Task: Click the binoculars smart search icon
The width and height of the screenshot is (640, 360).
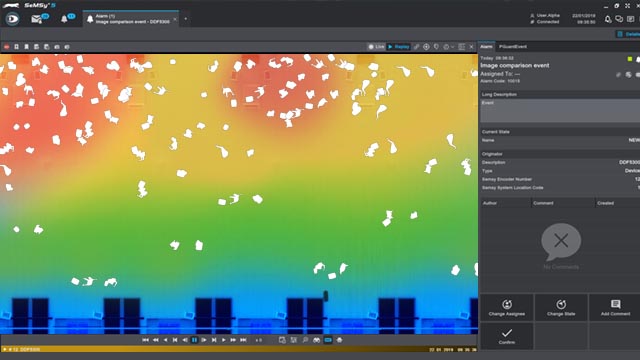Action: pos(316,340)
